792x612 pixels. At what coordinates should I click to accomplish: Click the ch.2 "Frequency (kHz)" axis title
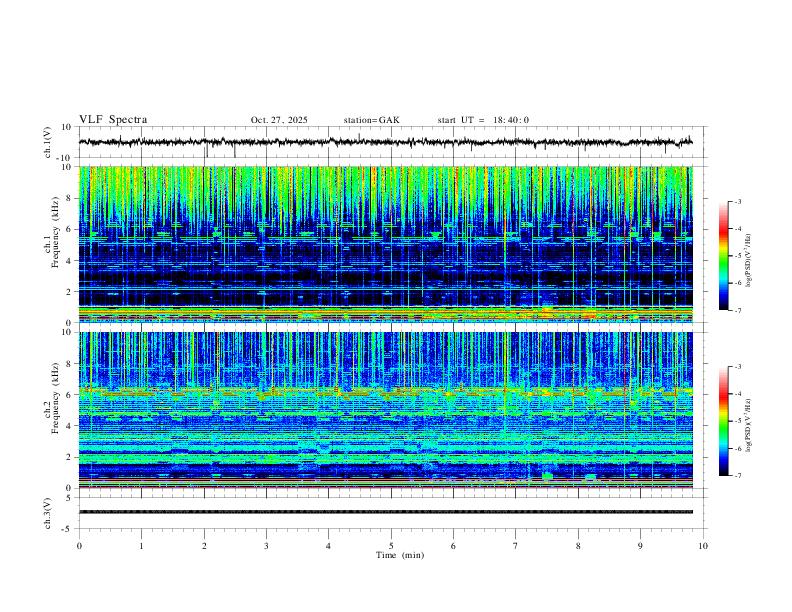[55, 398]
